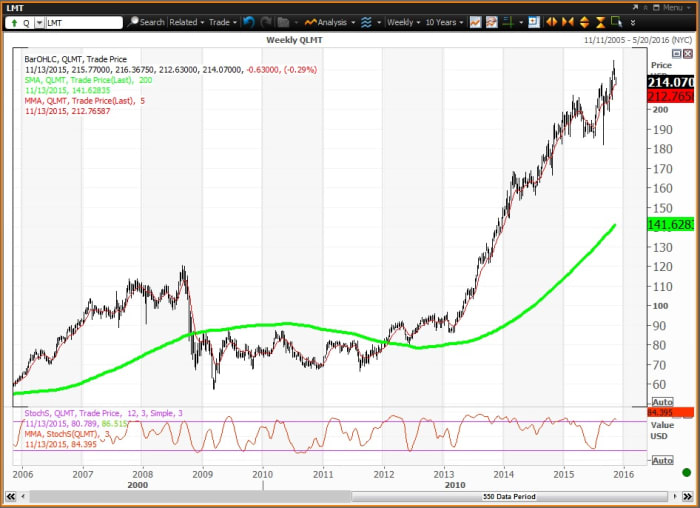Open the Analysis menu

pos(330,22)
